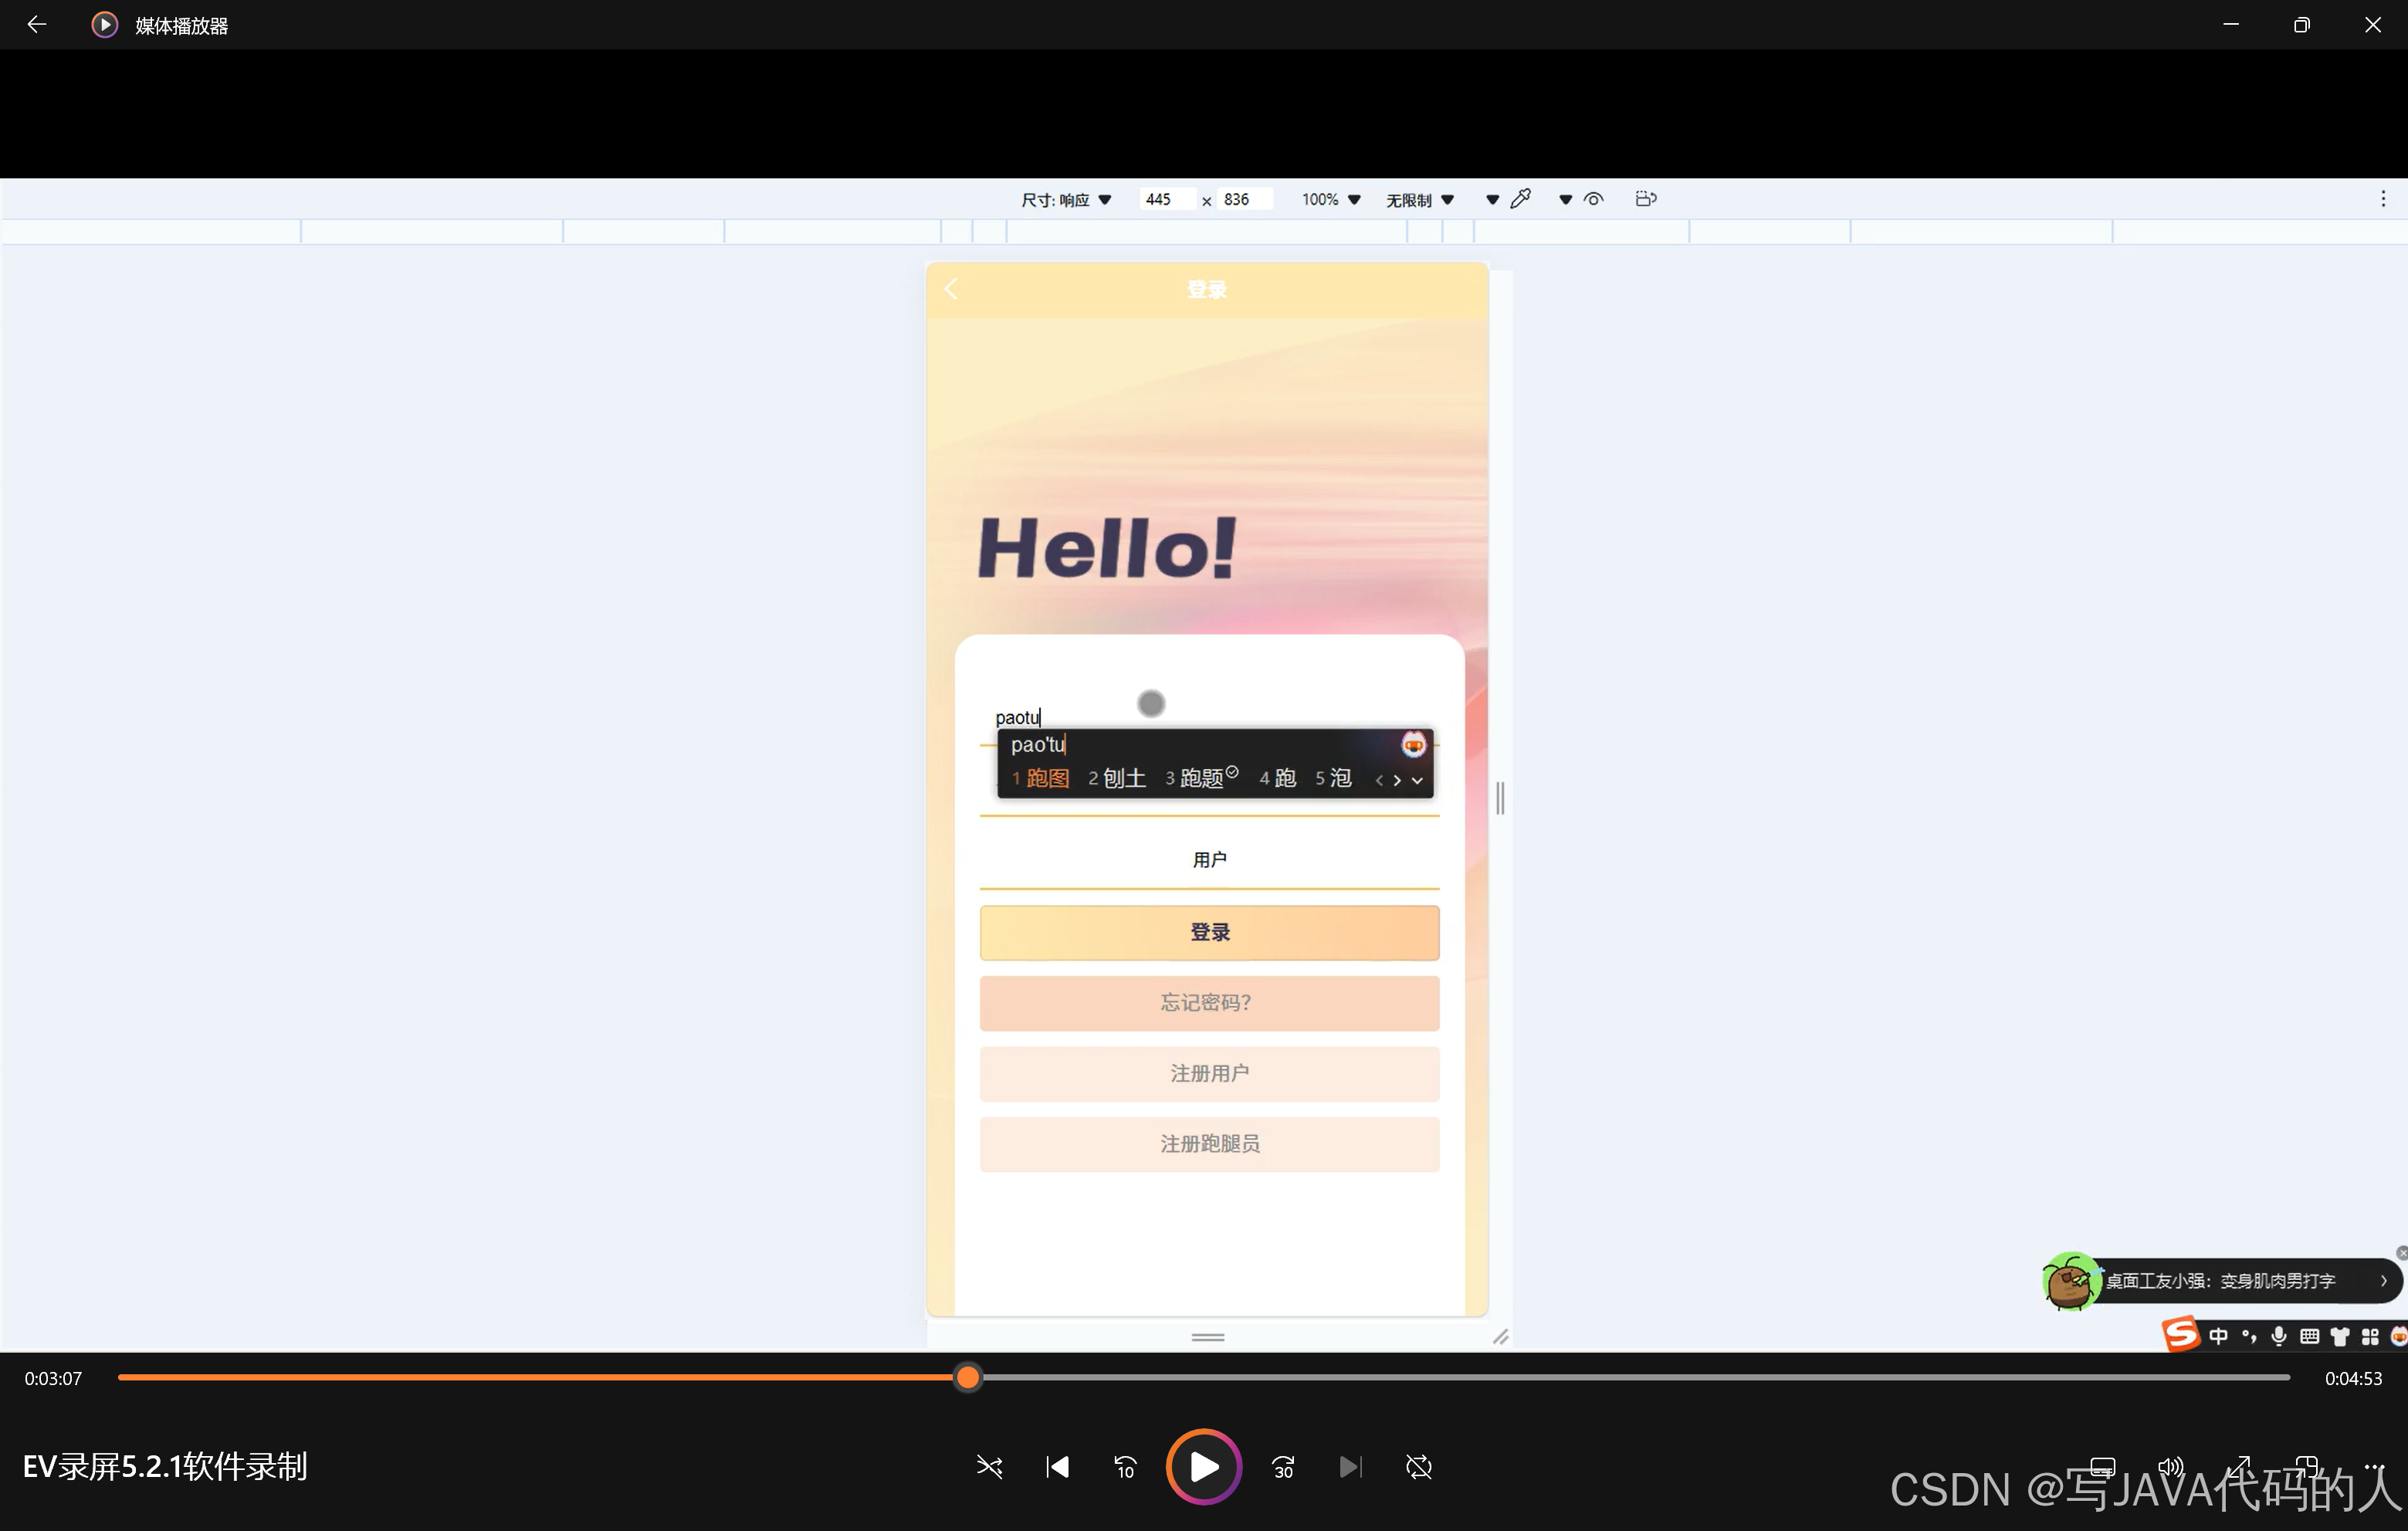The width and height of the screenshot is (2408, 1531).
Task: Click the video seek bar handle
Action: 967,1377
